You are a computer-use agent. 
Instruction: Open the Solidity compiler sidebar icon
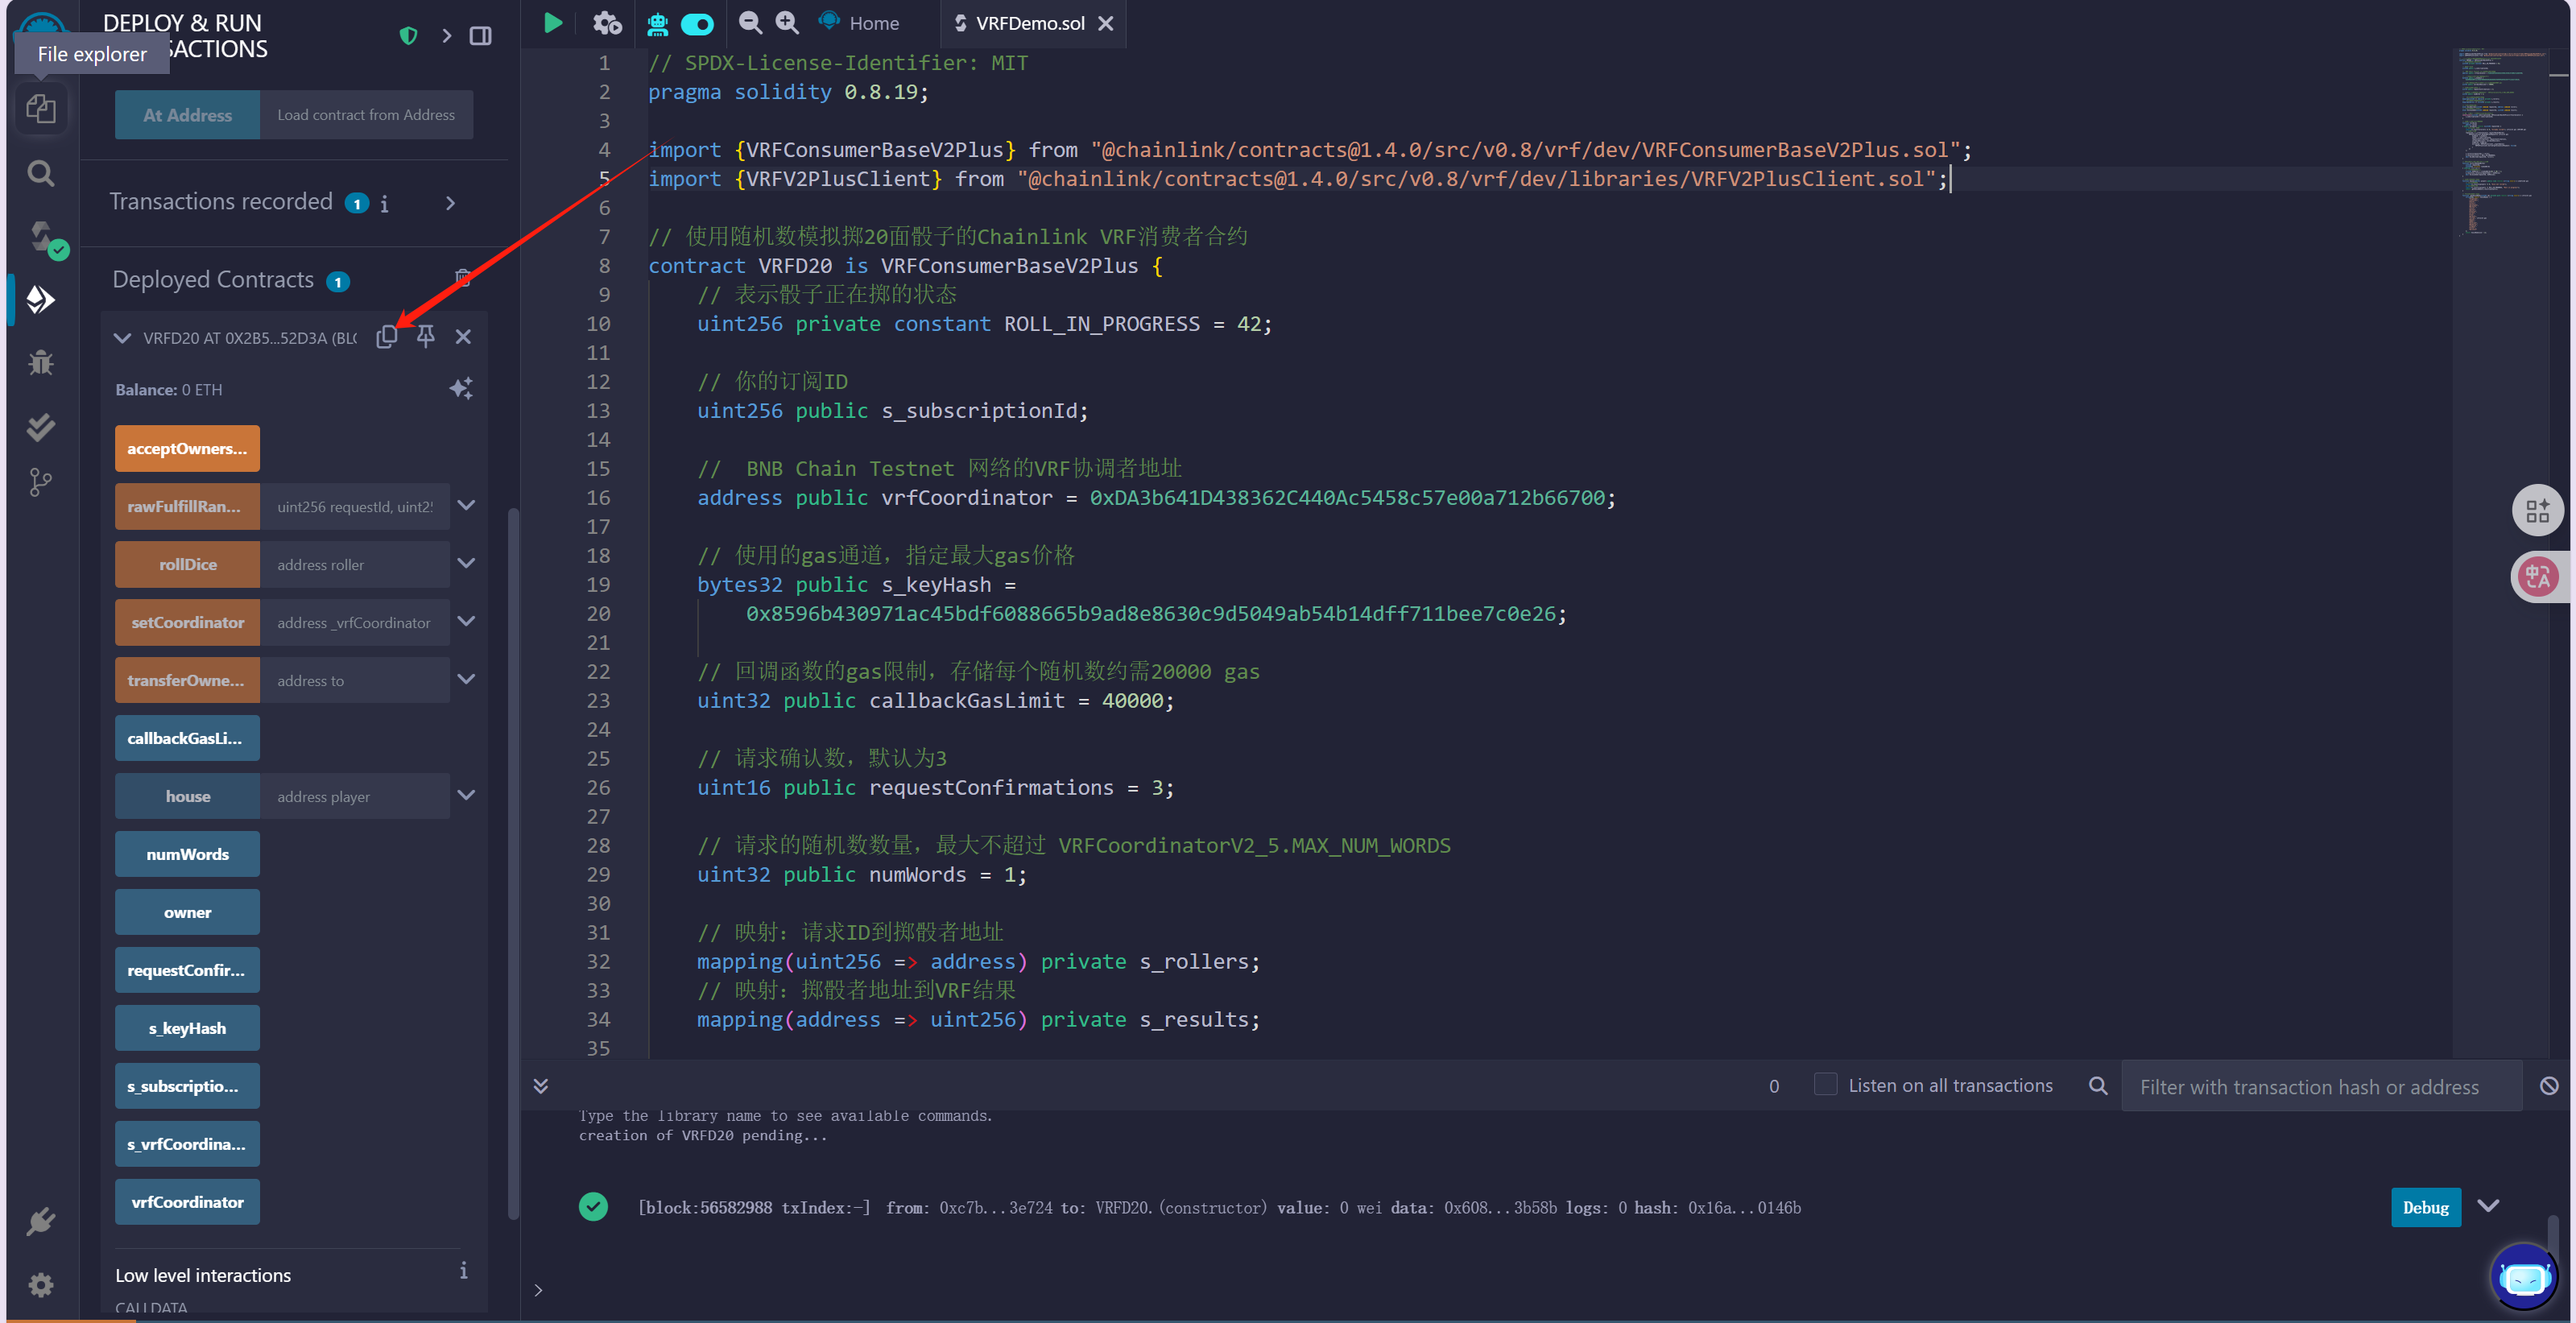(x=42, y=237)
